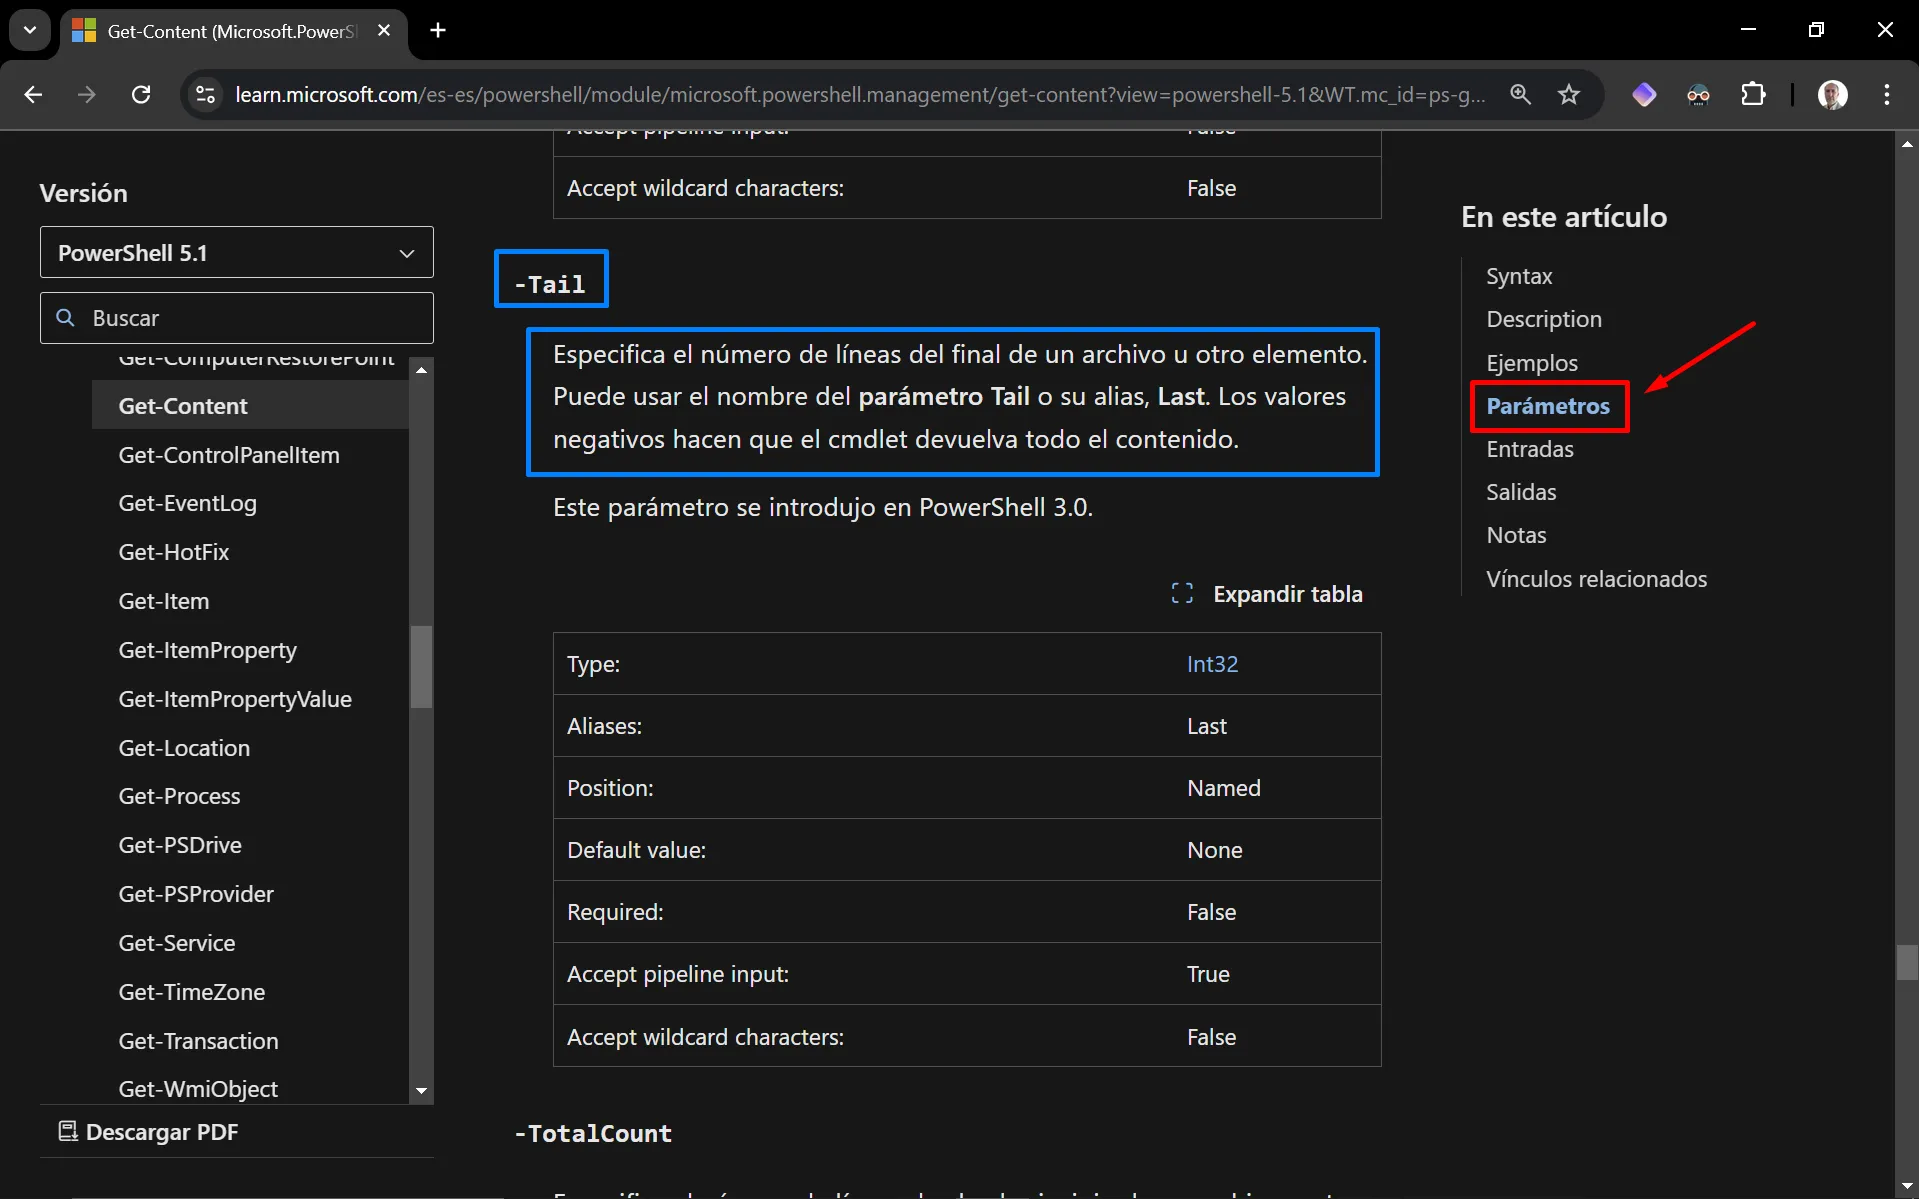
Task: Open the PowerShell 5.1 version dropdown
Action: 236,253
